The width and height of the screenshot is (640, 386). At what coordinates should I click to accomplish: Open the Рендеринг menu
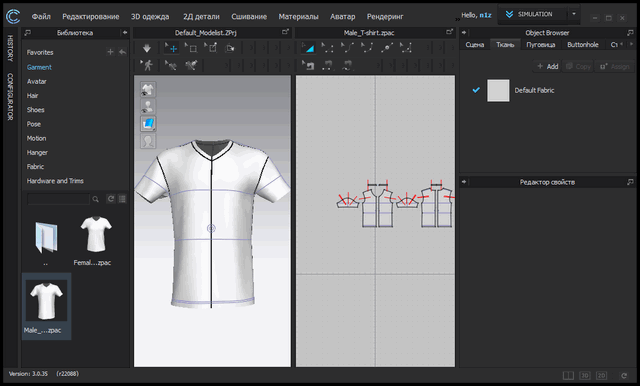pyautogui.click(x=385, y=17)
